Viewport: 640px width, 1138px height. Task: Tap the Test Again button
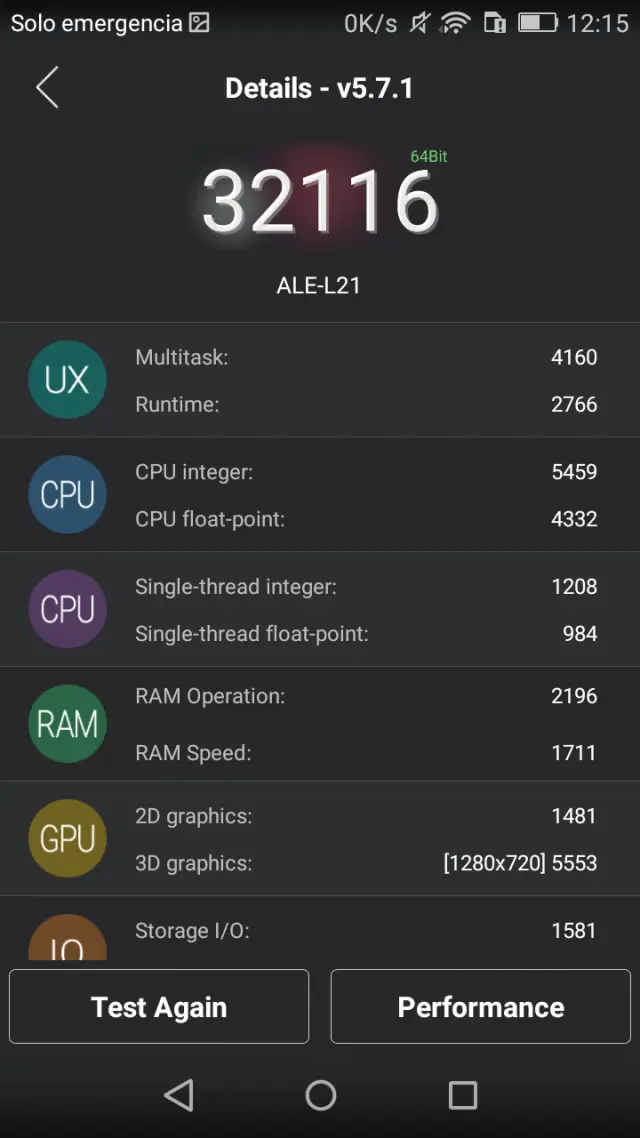coord(159,1007)
